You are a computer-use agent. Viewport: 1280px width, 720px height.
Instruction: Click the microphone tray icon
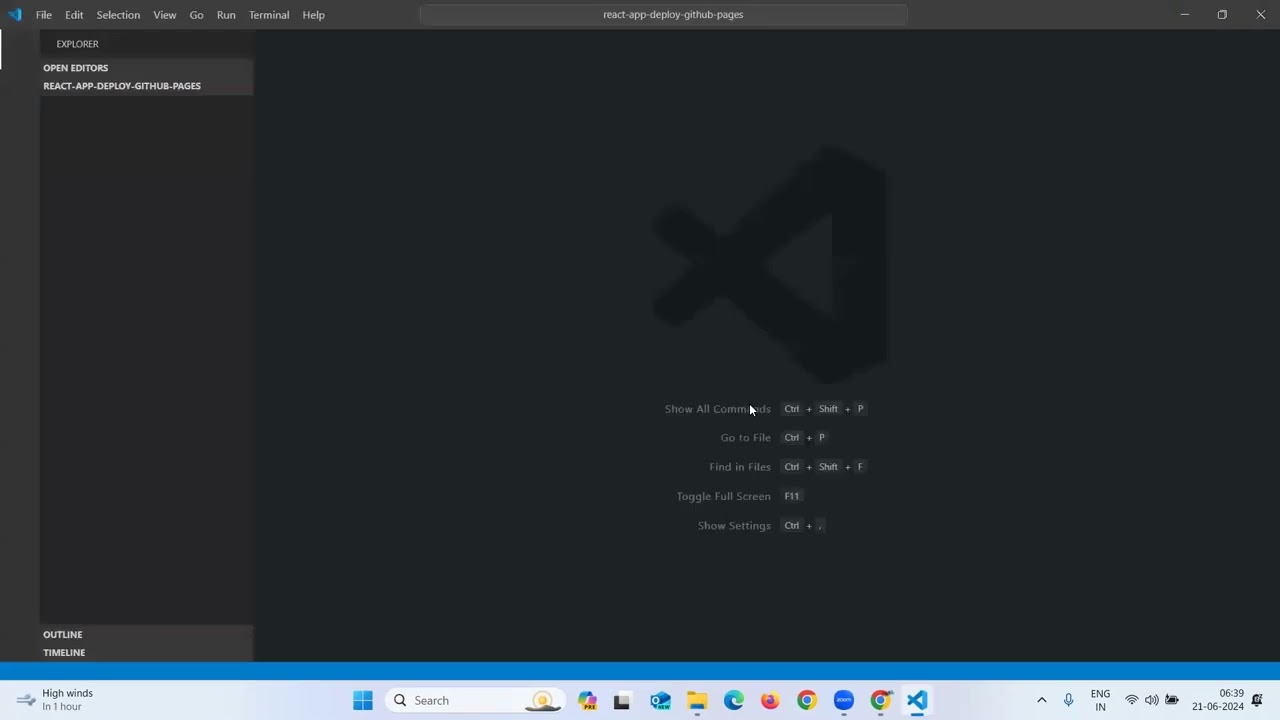coord(1068,700)
